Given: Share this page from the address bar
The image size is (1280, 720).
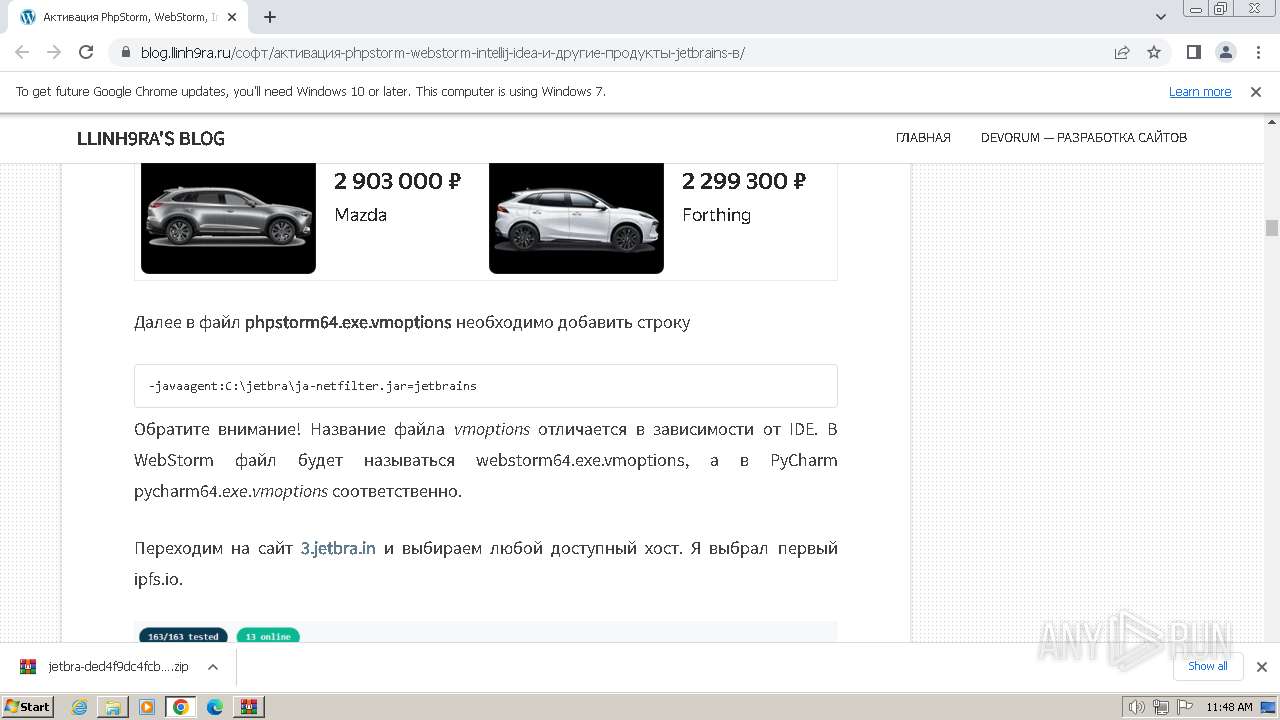Looking at the screenshot, I should (1122, 52).
